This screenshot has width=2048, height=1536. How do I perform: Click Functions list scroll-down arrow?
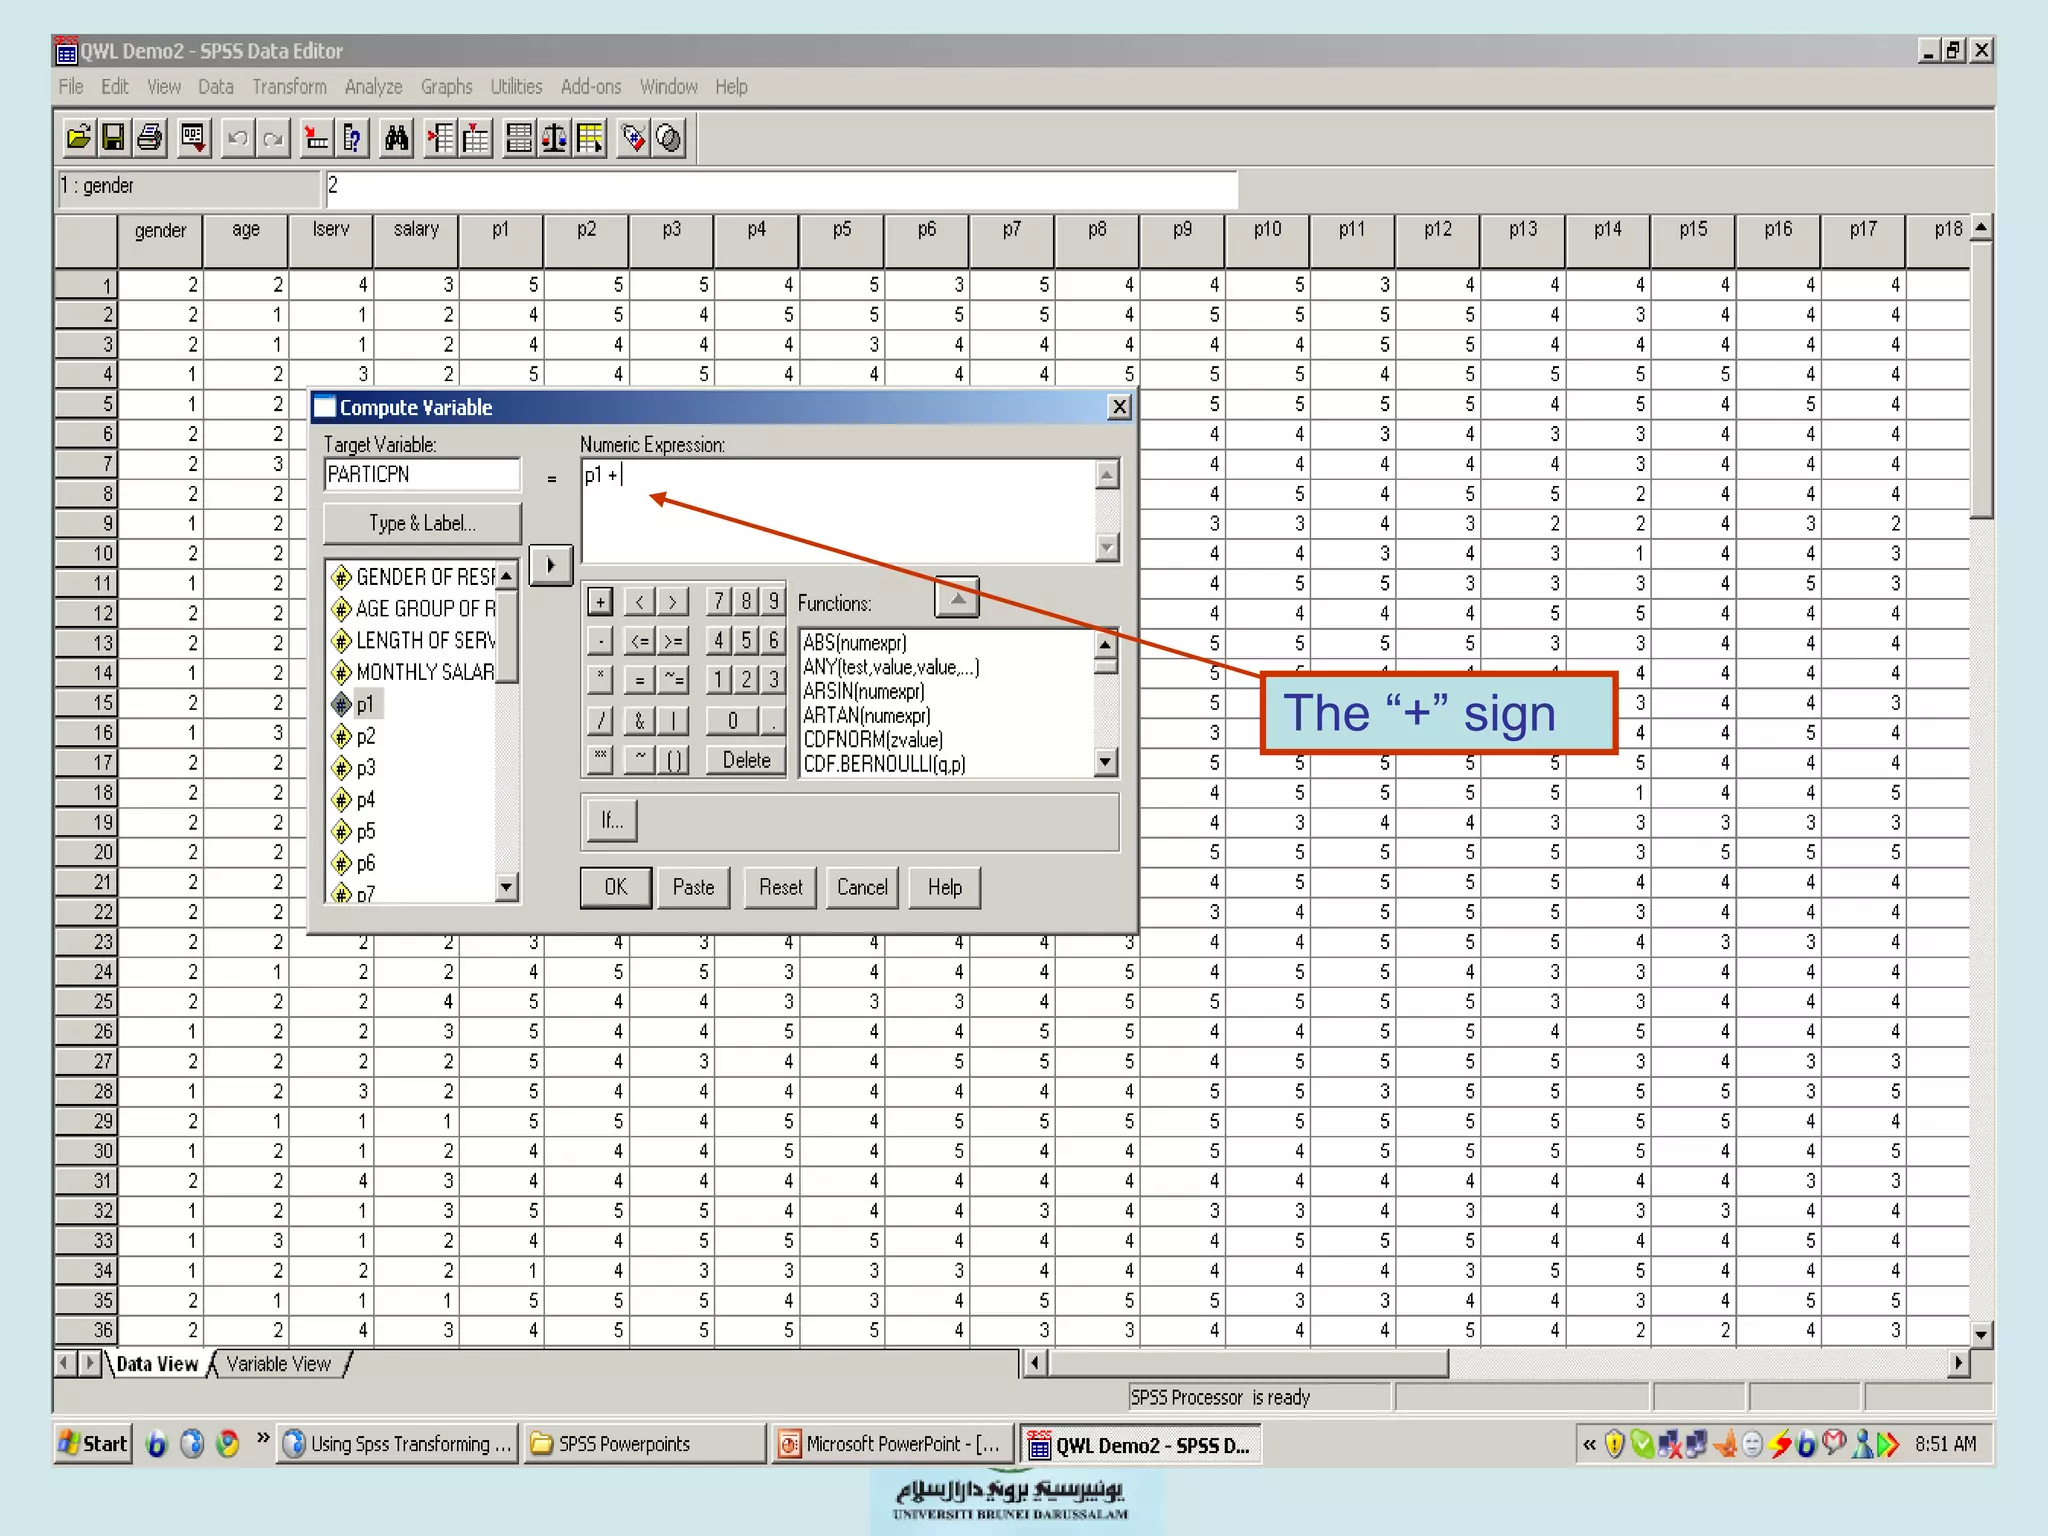[1105, 762]
